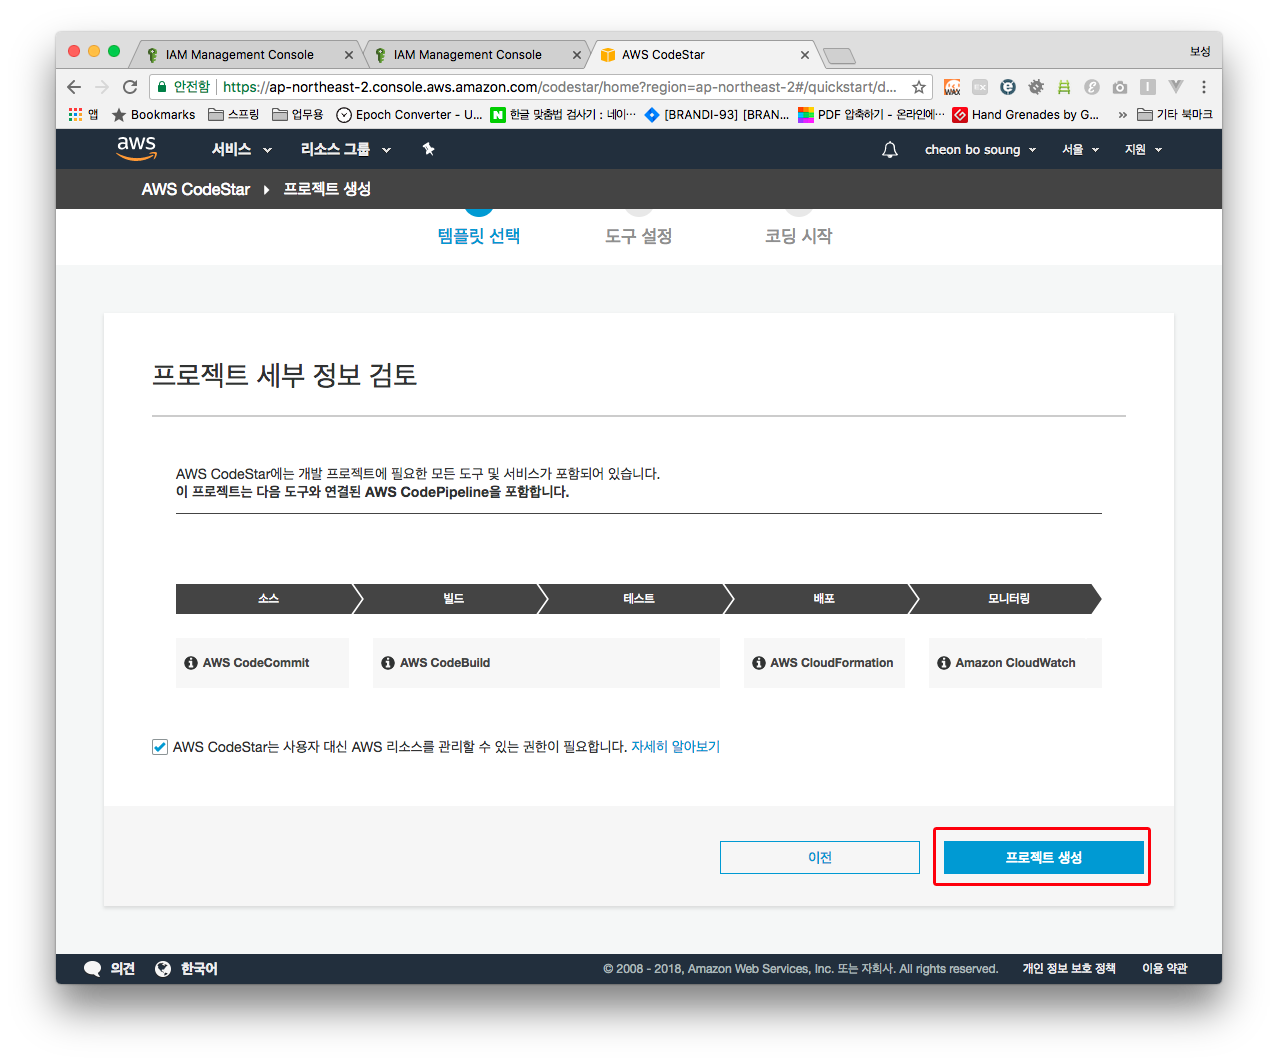Image resolution: width=1278 pixels, height=1064 pixels.
Task: Click info icon beside Amazon CloudWatch
Action: pyautogui.click(x=944, y=663)
